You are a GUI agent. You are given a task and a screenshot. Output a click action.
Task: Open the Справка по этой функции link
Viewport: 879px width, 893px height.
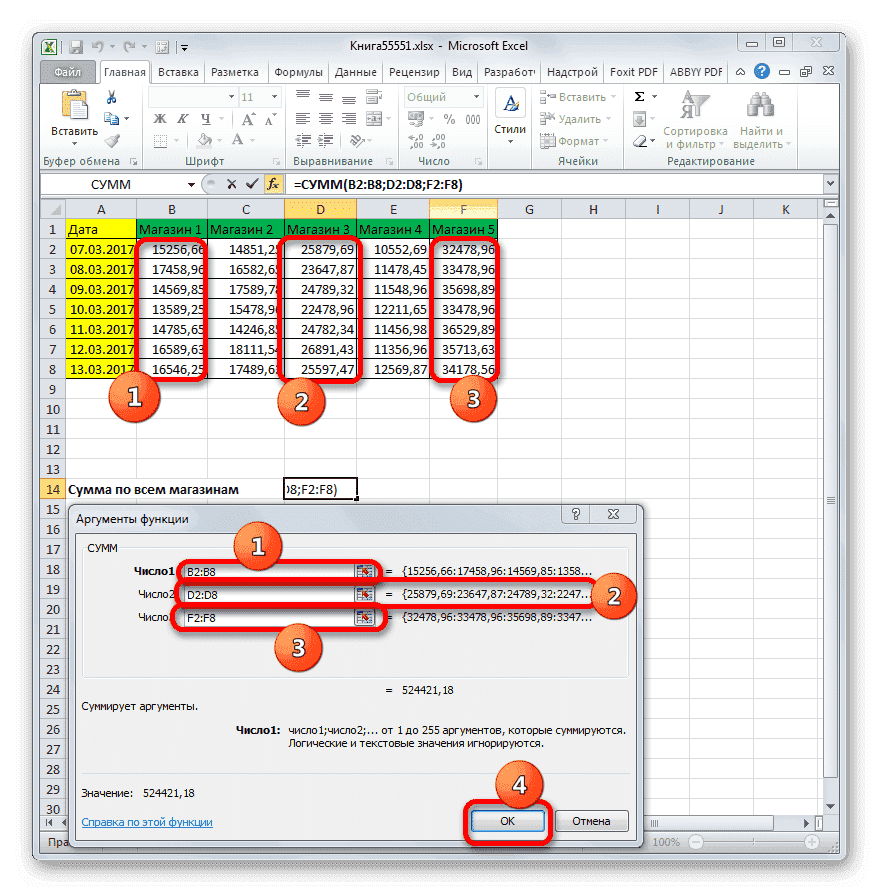point(147,822)
